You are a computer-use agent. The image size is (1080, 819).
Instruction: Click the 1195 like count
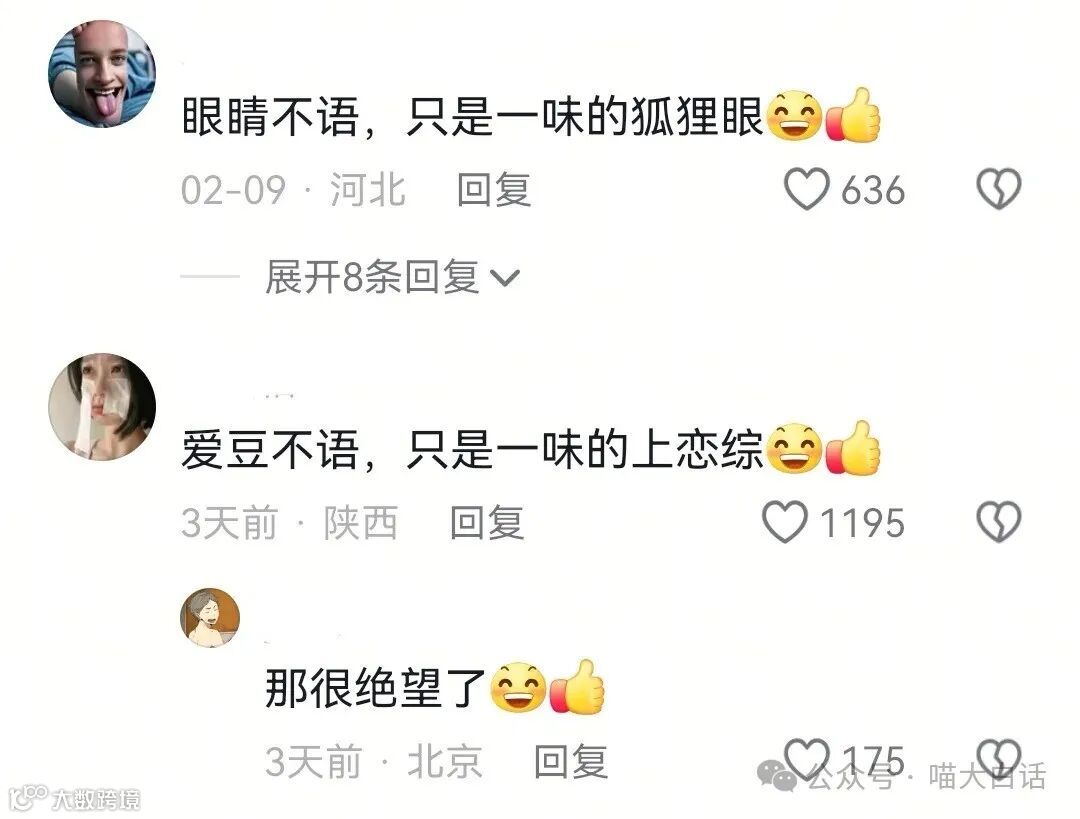(x=862, y=523)
